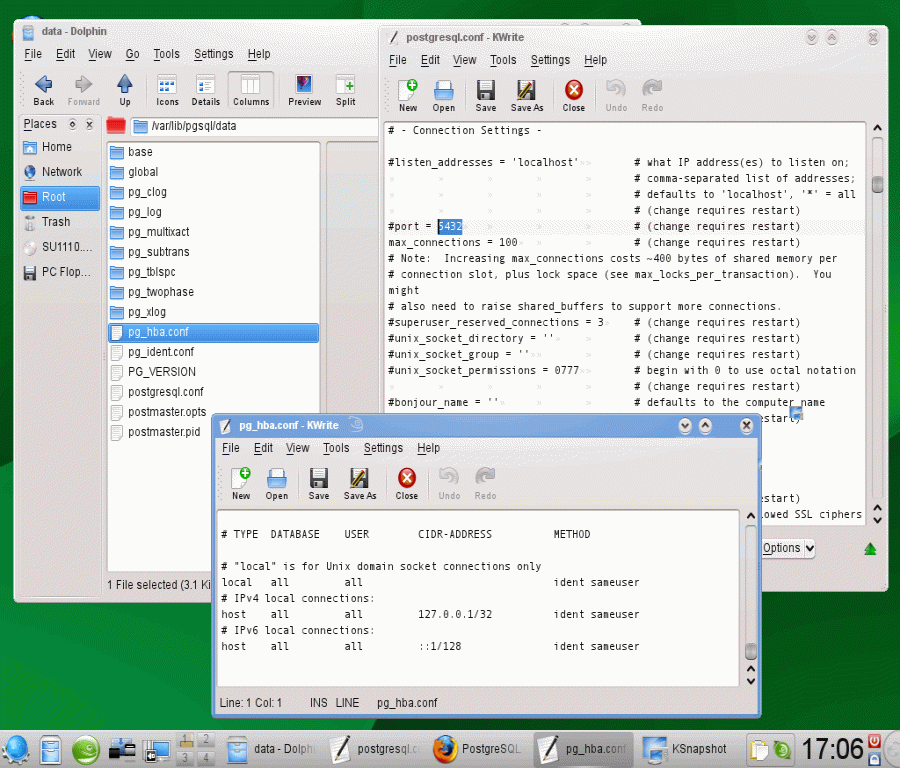Open the KDE application launcher menu
Screen dimensions: 900x768
pos(17,748)
